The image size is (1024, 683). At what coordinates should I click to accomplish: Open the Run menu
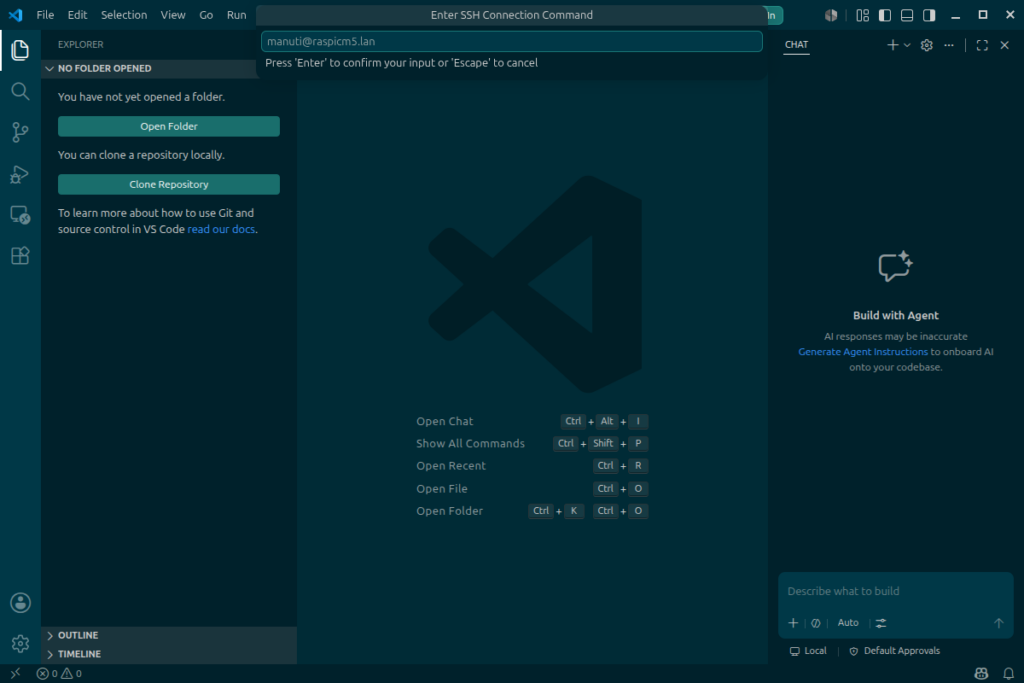236,14
